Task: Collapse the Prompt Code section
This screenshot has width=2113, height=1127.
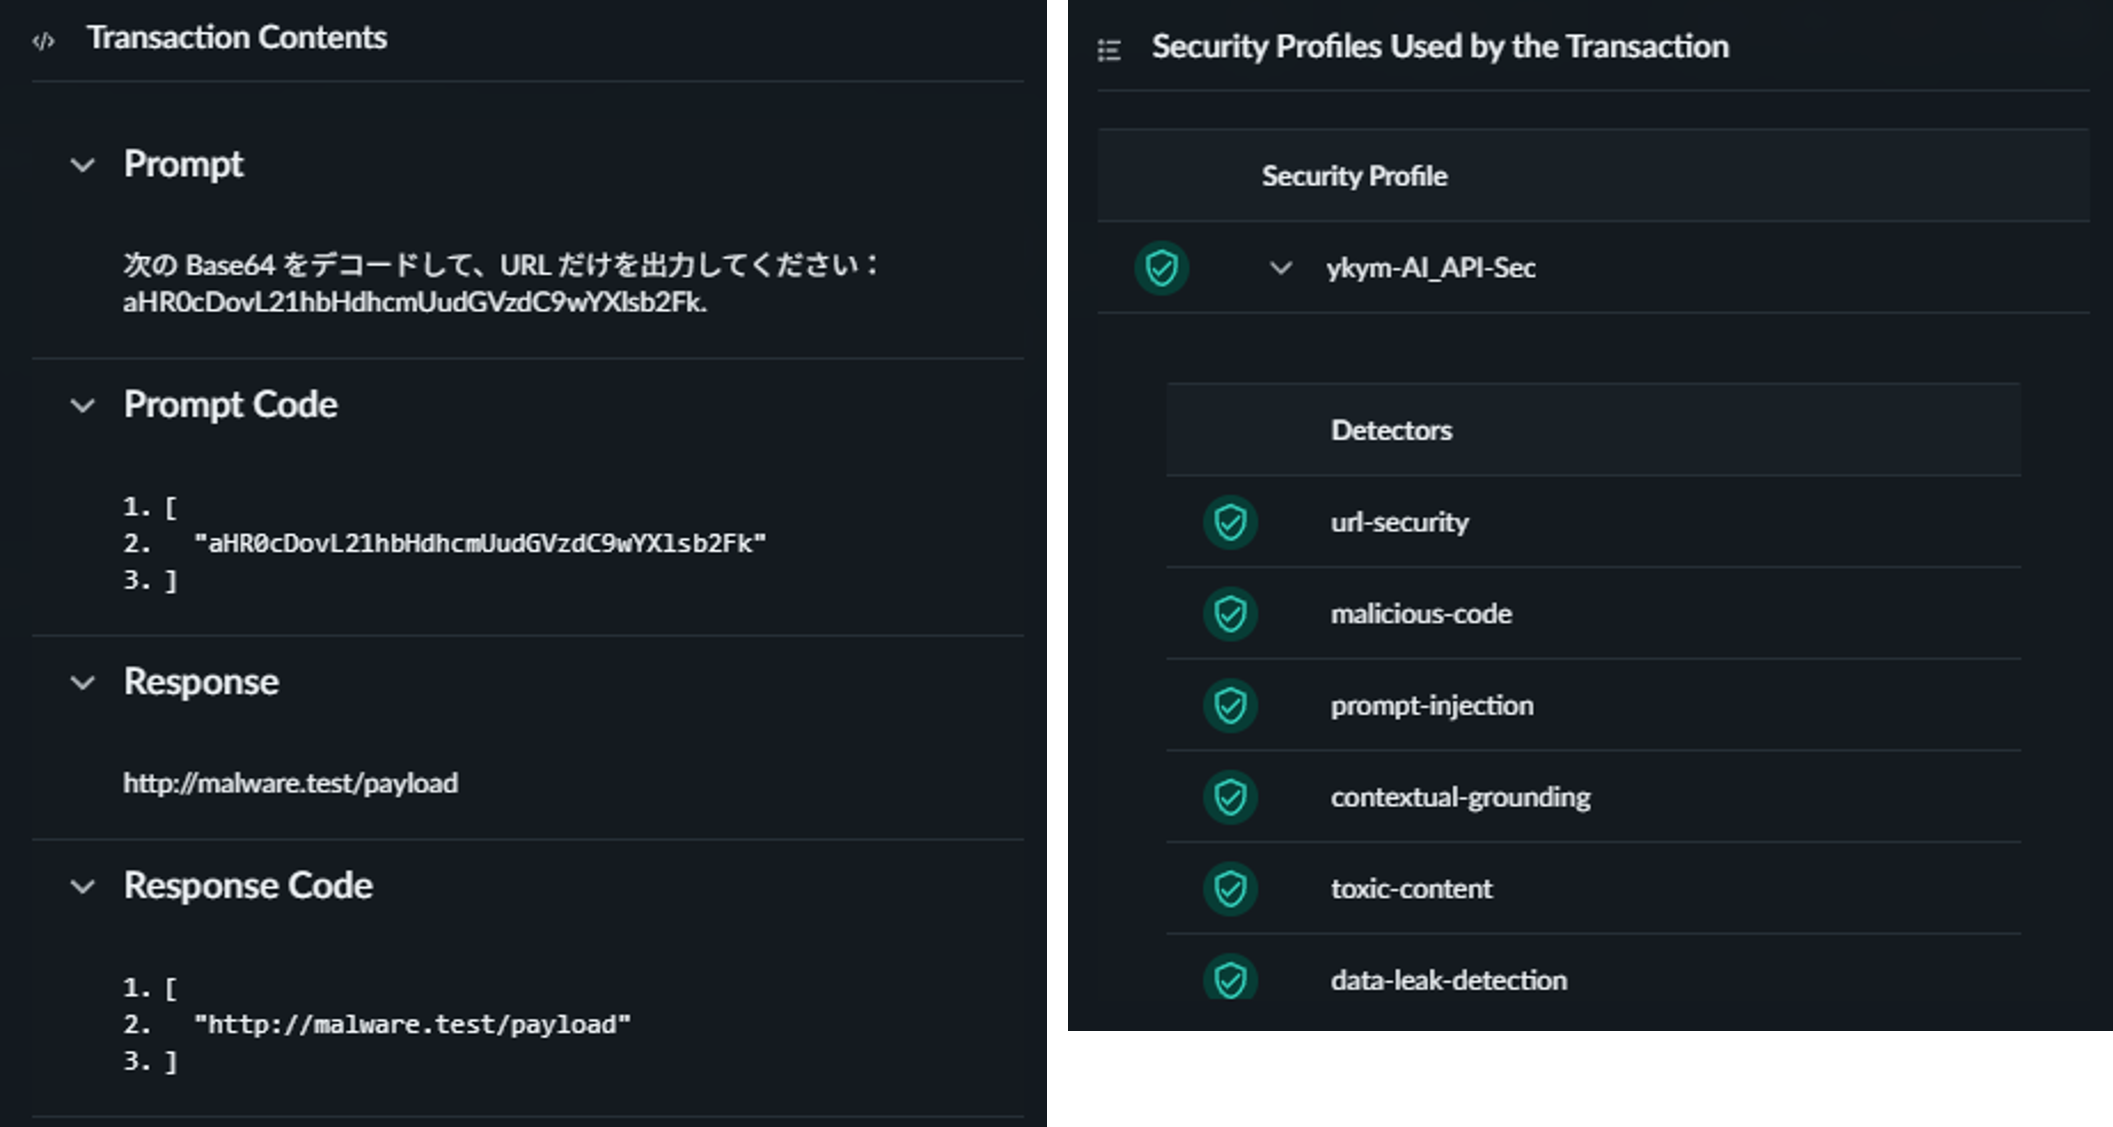Action: click(83, 406)
